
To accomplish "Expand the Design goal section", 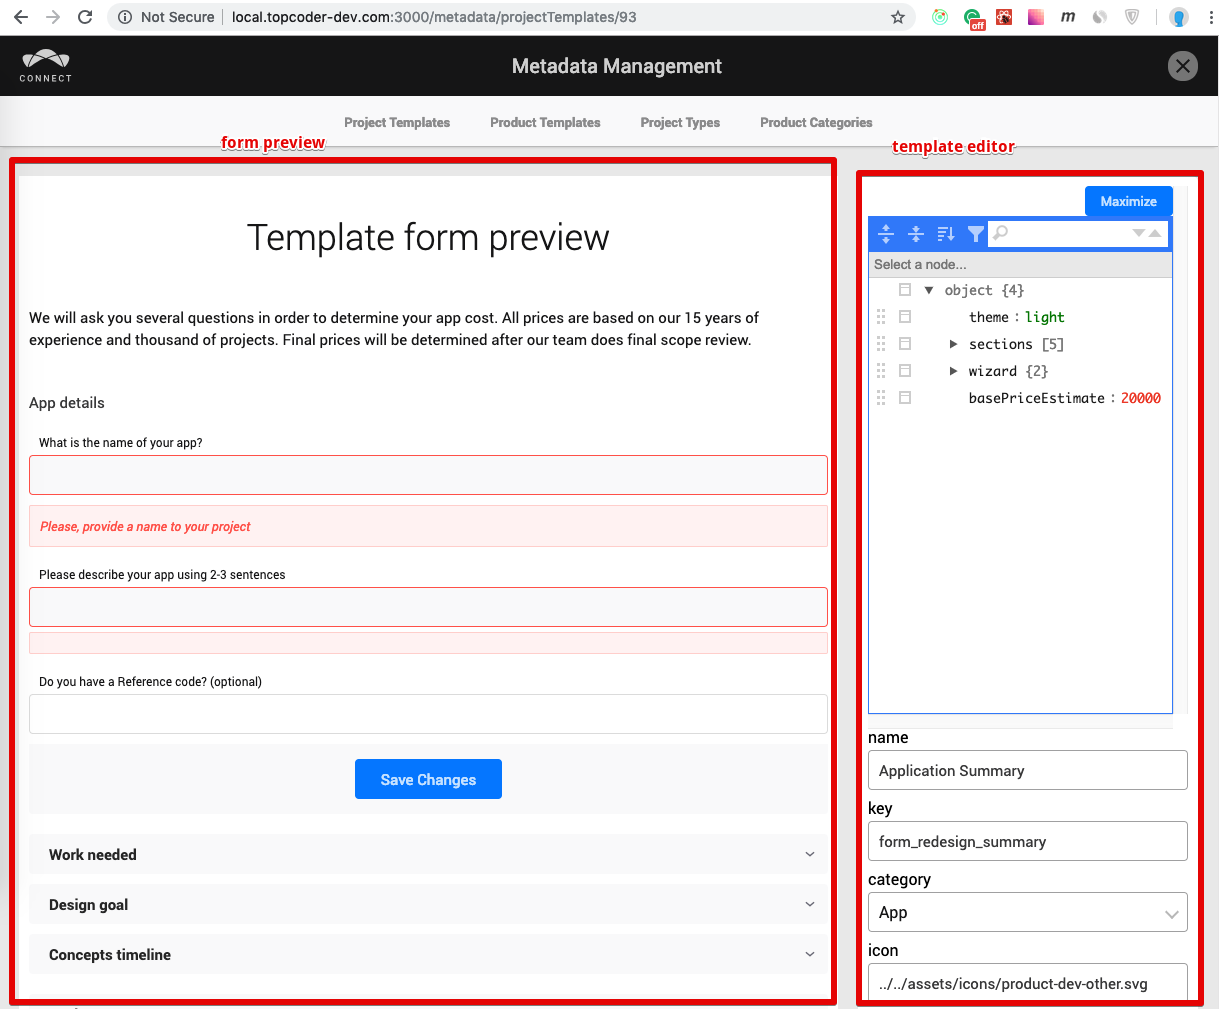I will tap(428, 905).
